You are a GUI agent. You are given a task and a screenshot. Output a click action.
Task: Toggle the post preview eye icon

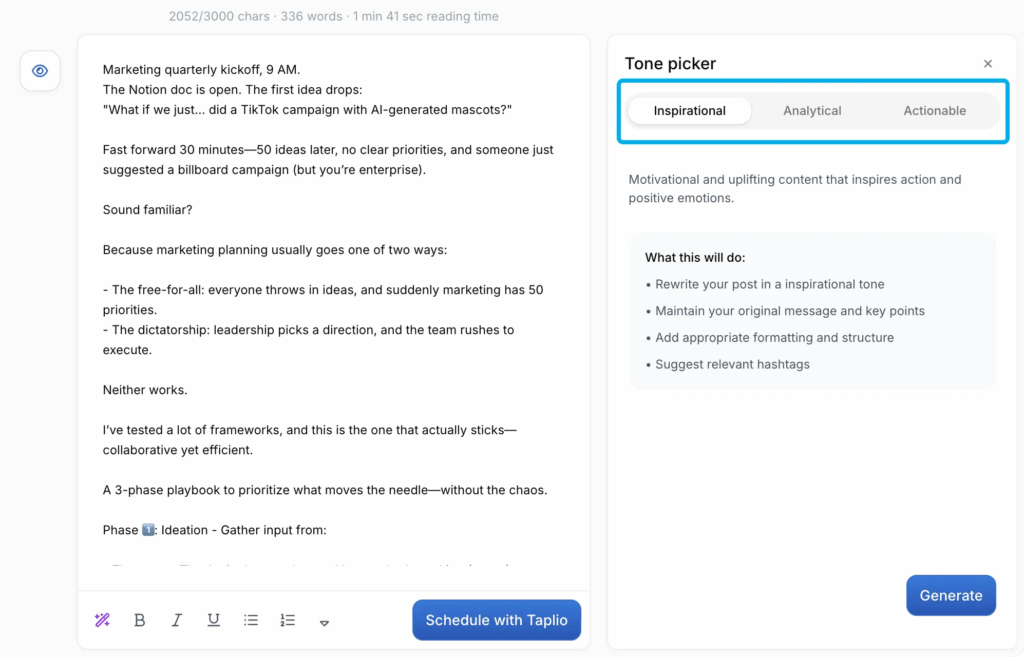pyautogui.click(x=40, y=71)
